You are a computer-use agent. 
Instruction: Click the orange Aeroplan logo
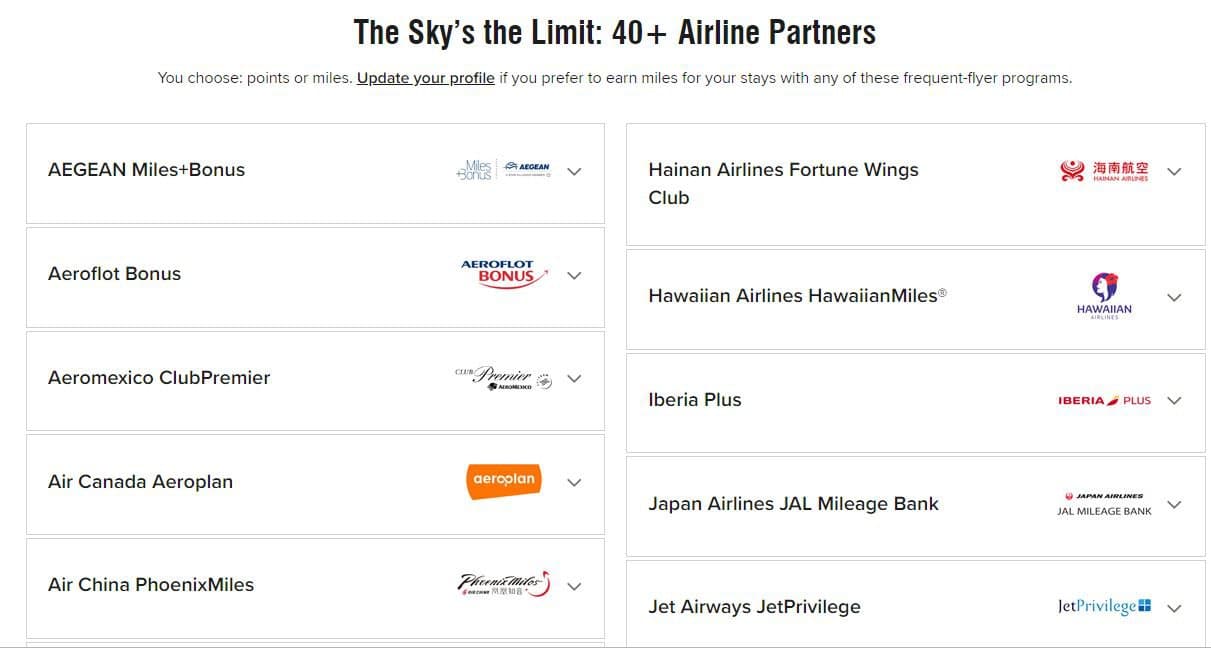point(504,481)
